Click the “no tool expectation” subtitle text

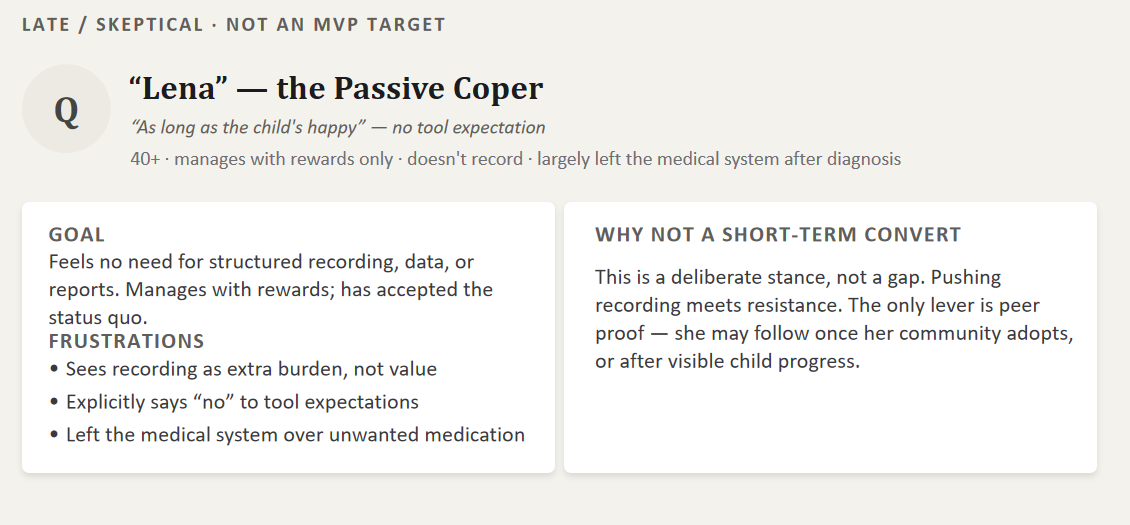(x=469, y=128)
